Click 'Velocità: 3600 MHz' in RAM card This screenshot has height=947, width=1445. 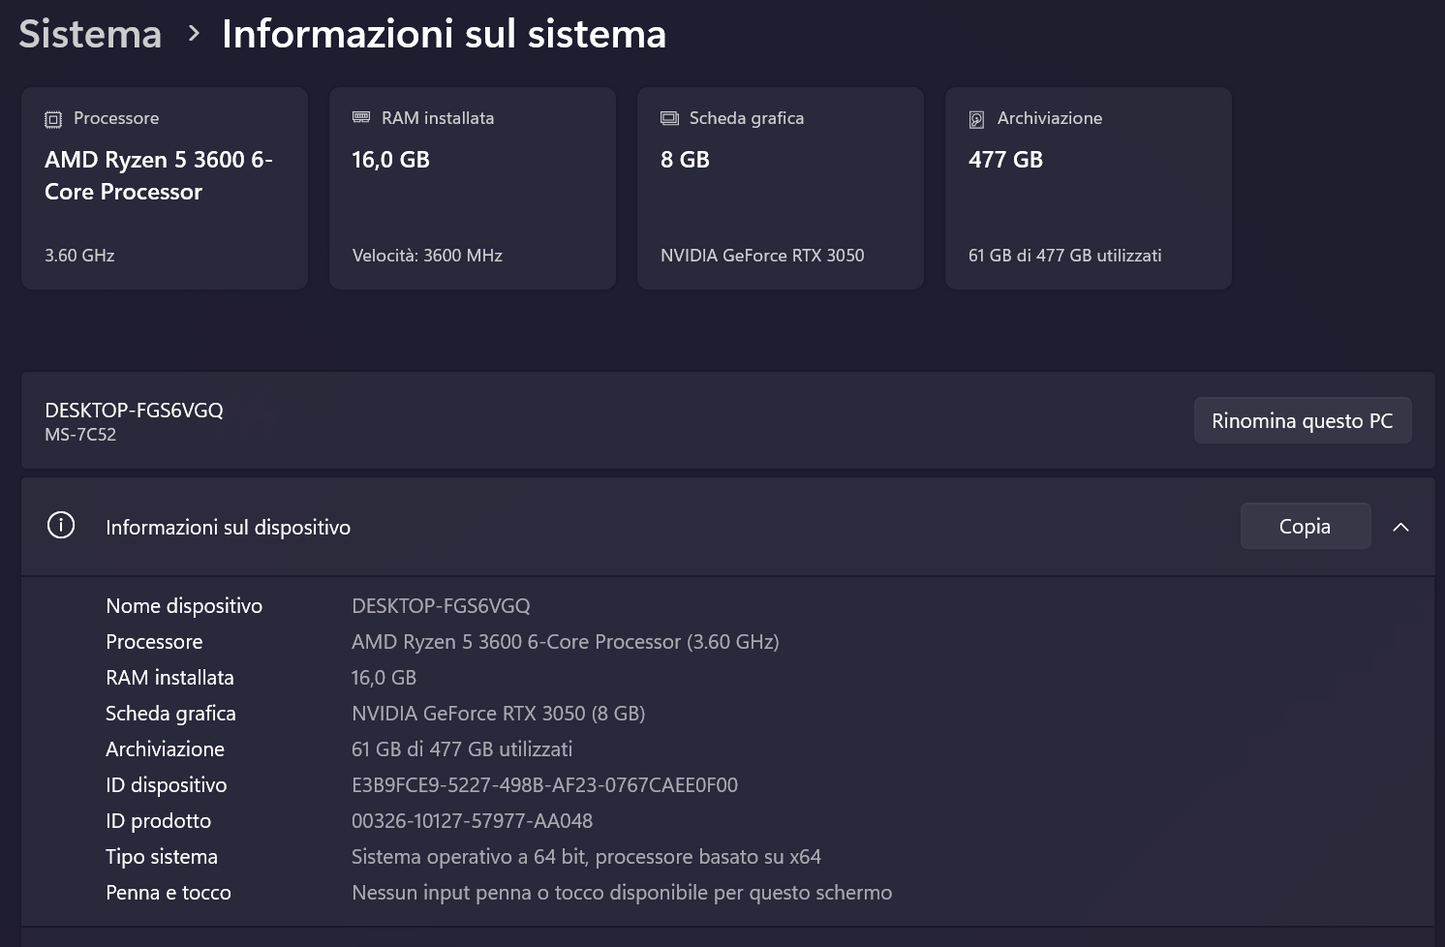(427, 256)
